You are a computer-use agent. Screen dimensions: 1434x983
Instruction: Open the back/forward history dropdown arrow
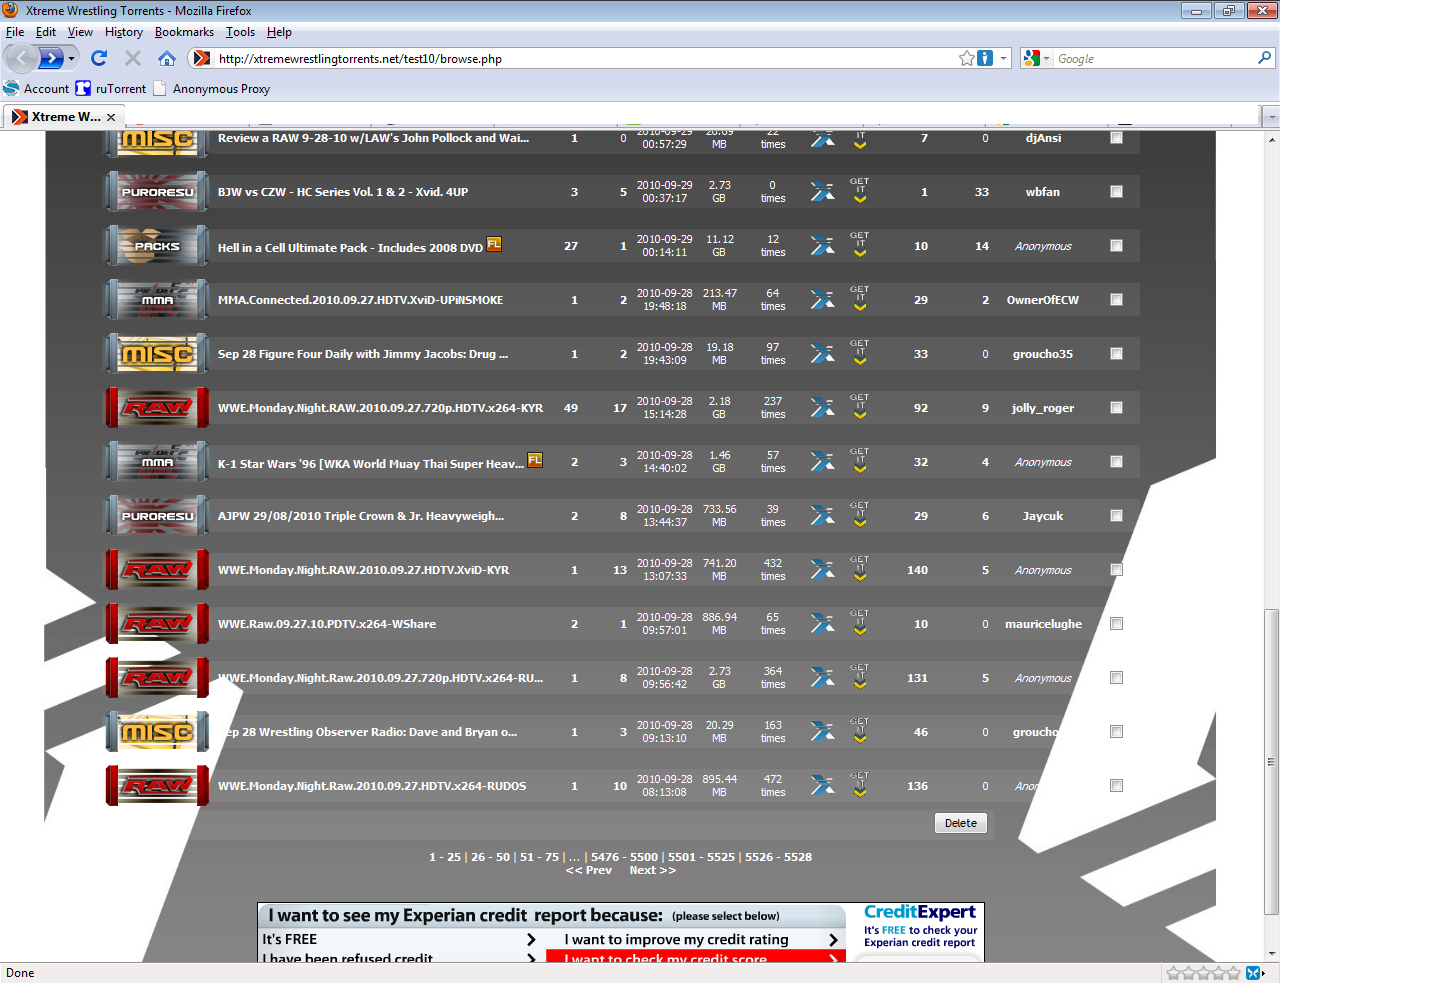(72, 58)
